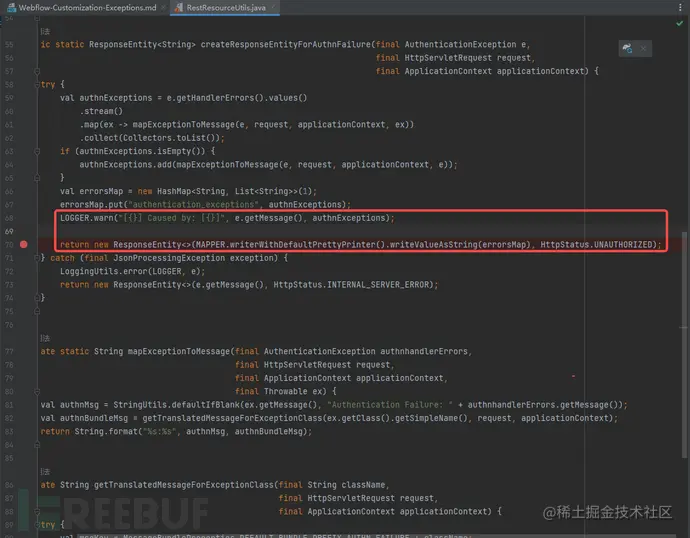This screenshot has width=690, height=538.
Task: Click MAPPER.writerWithDefaultPrettyPrinter() on line 70
Action: tap(291, 245)
